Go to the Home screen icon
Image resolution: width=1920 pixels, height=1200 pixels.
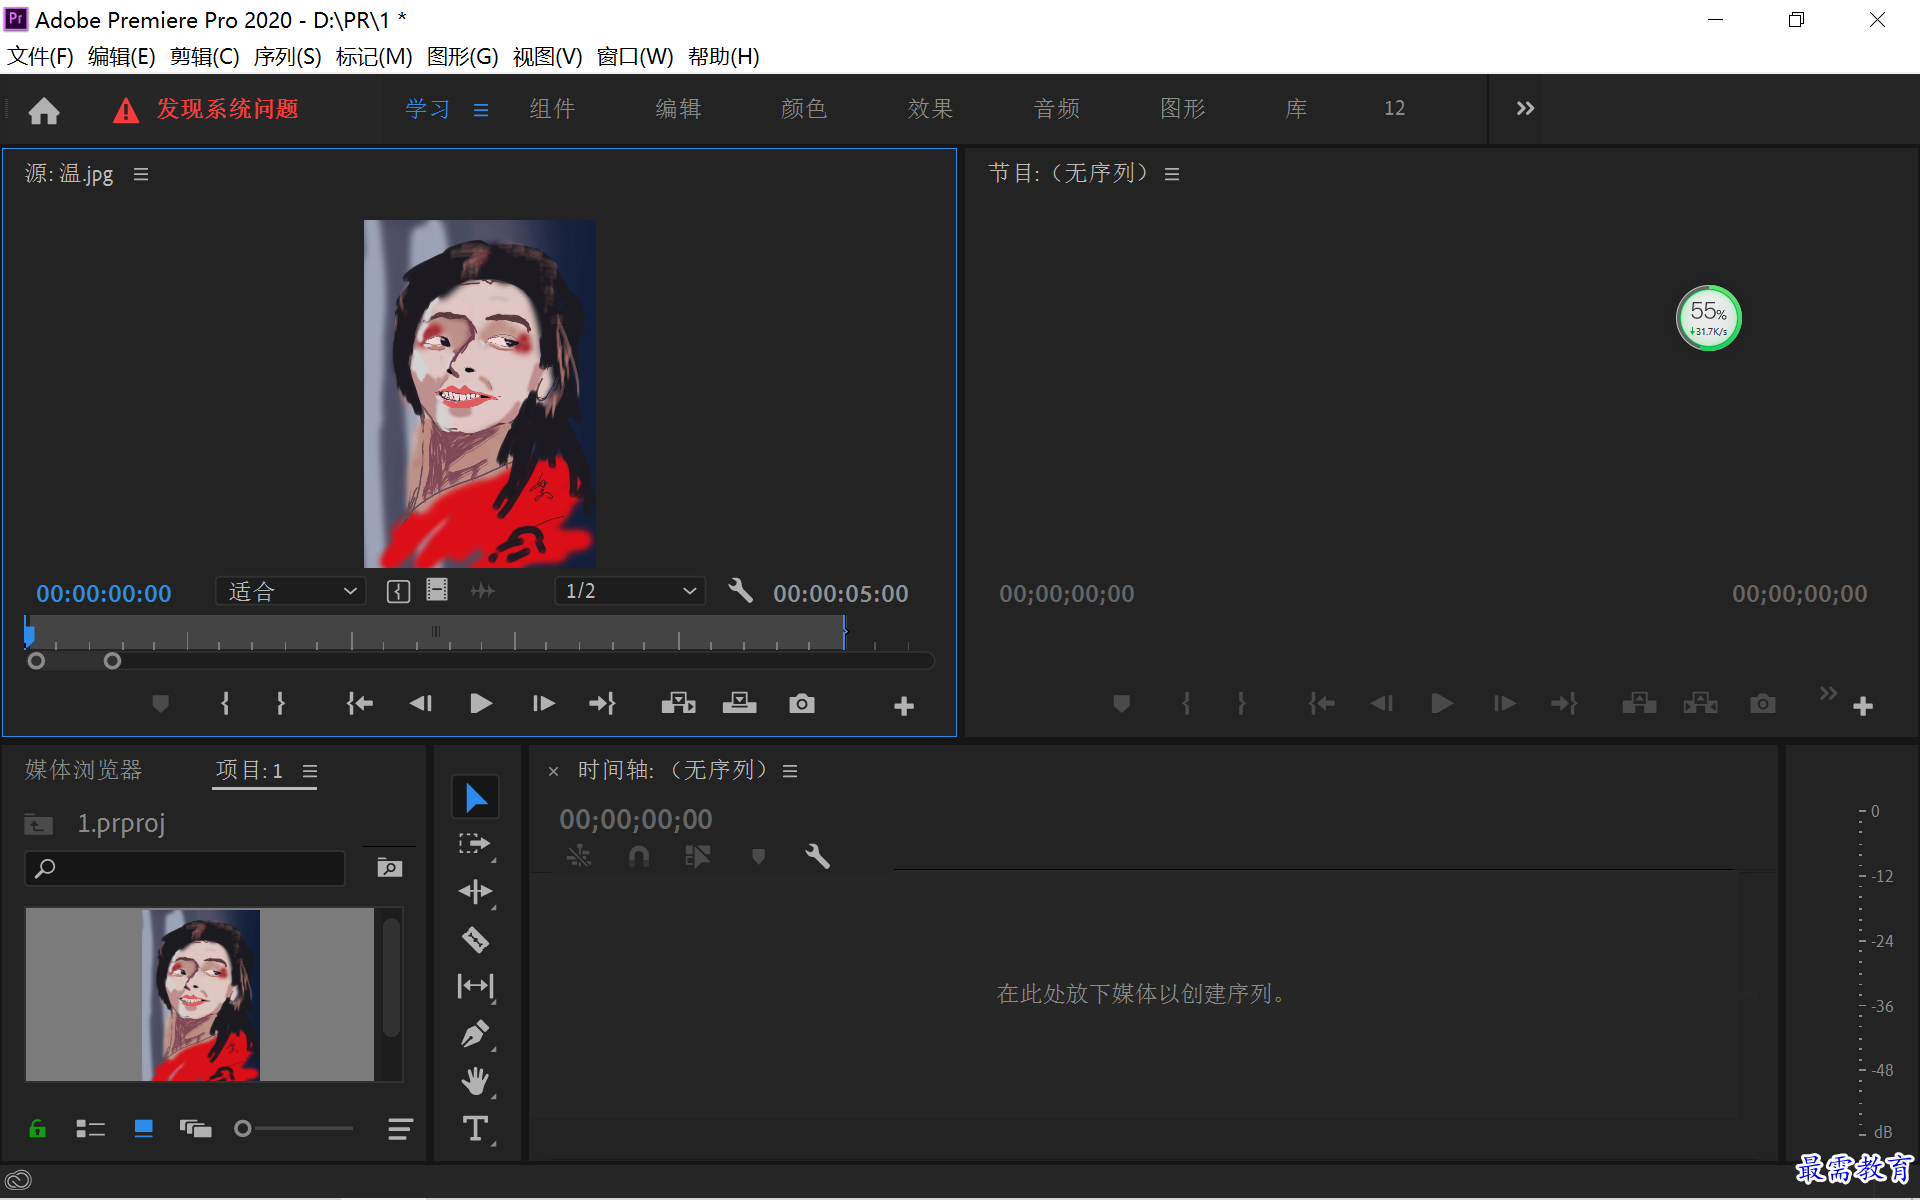pyautogui.click(x=44, y=110)
